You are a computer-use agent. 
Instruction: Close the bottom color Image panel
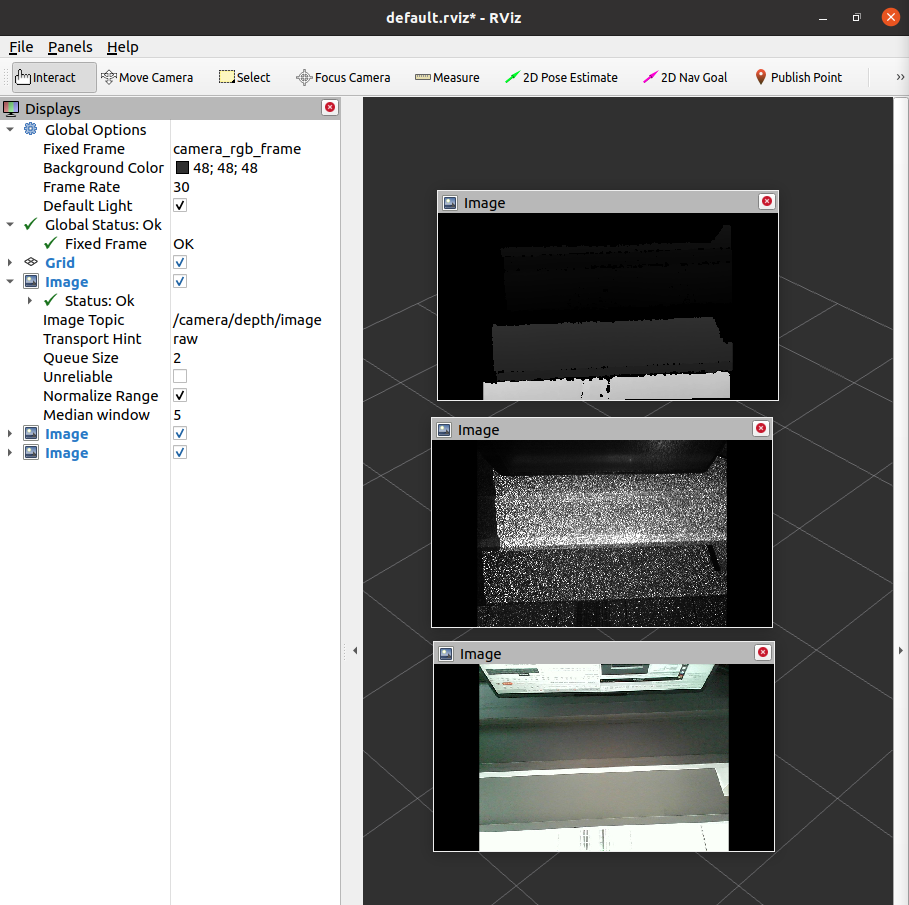point(763,652)
